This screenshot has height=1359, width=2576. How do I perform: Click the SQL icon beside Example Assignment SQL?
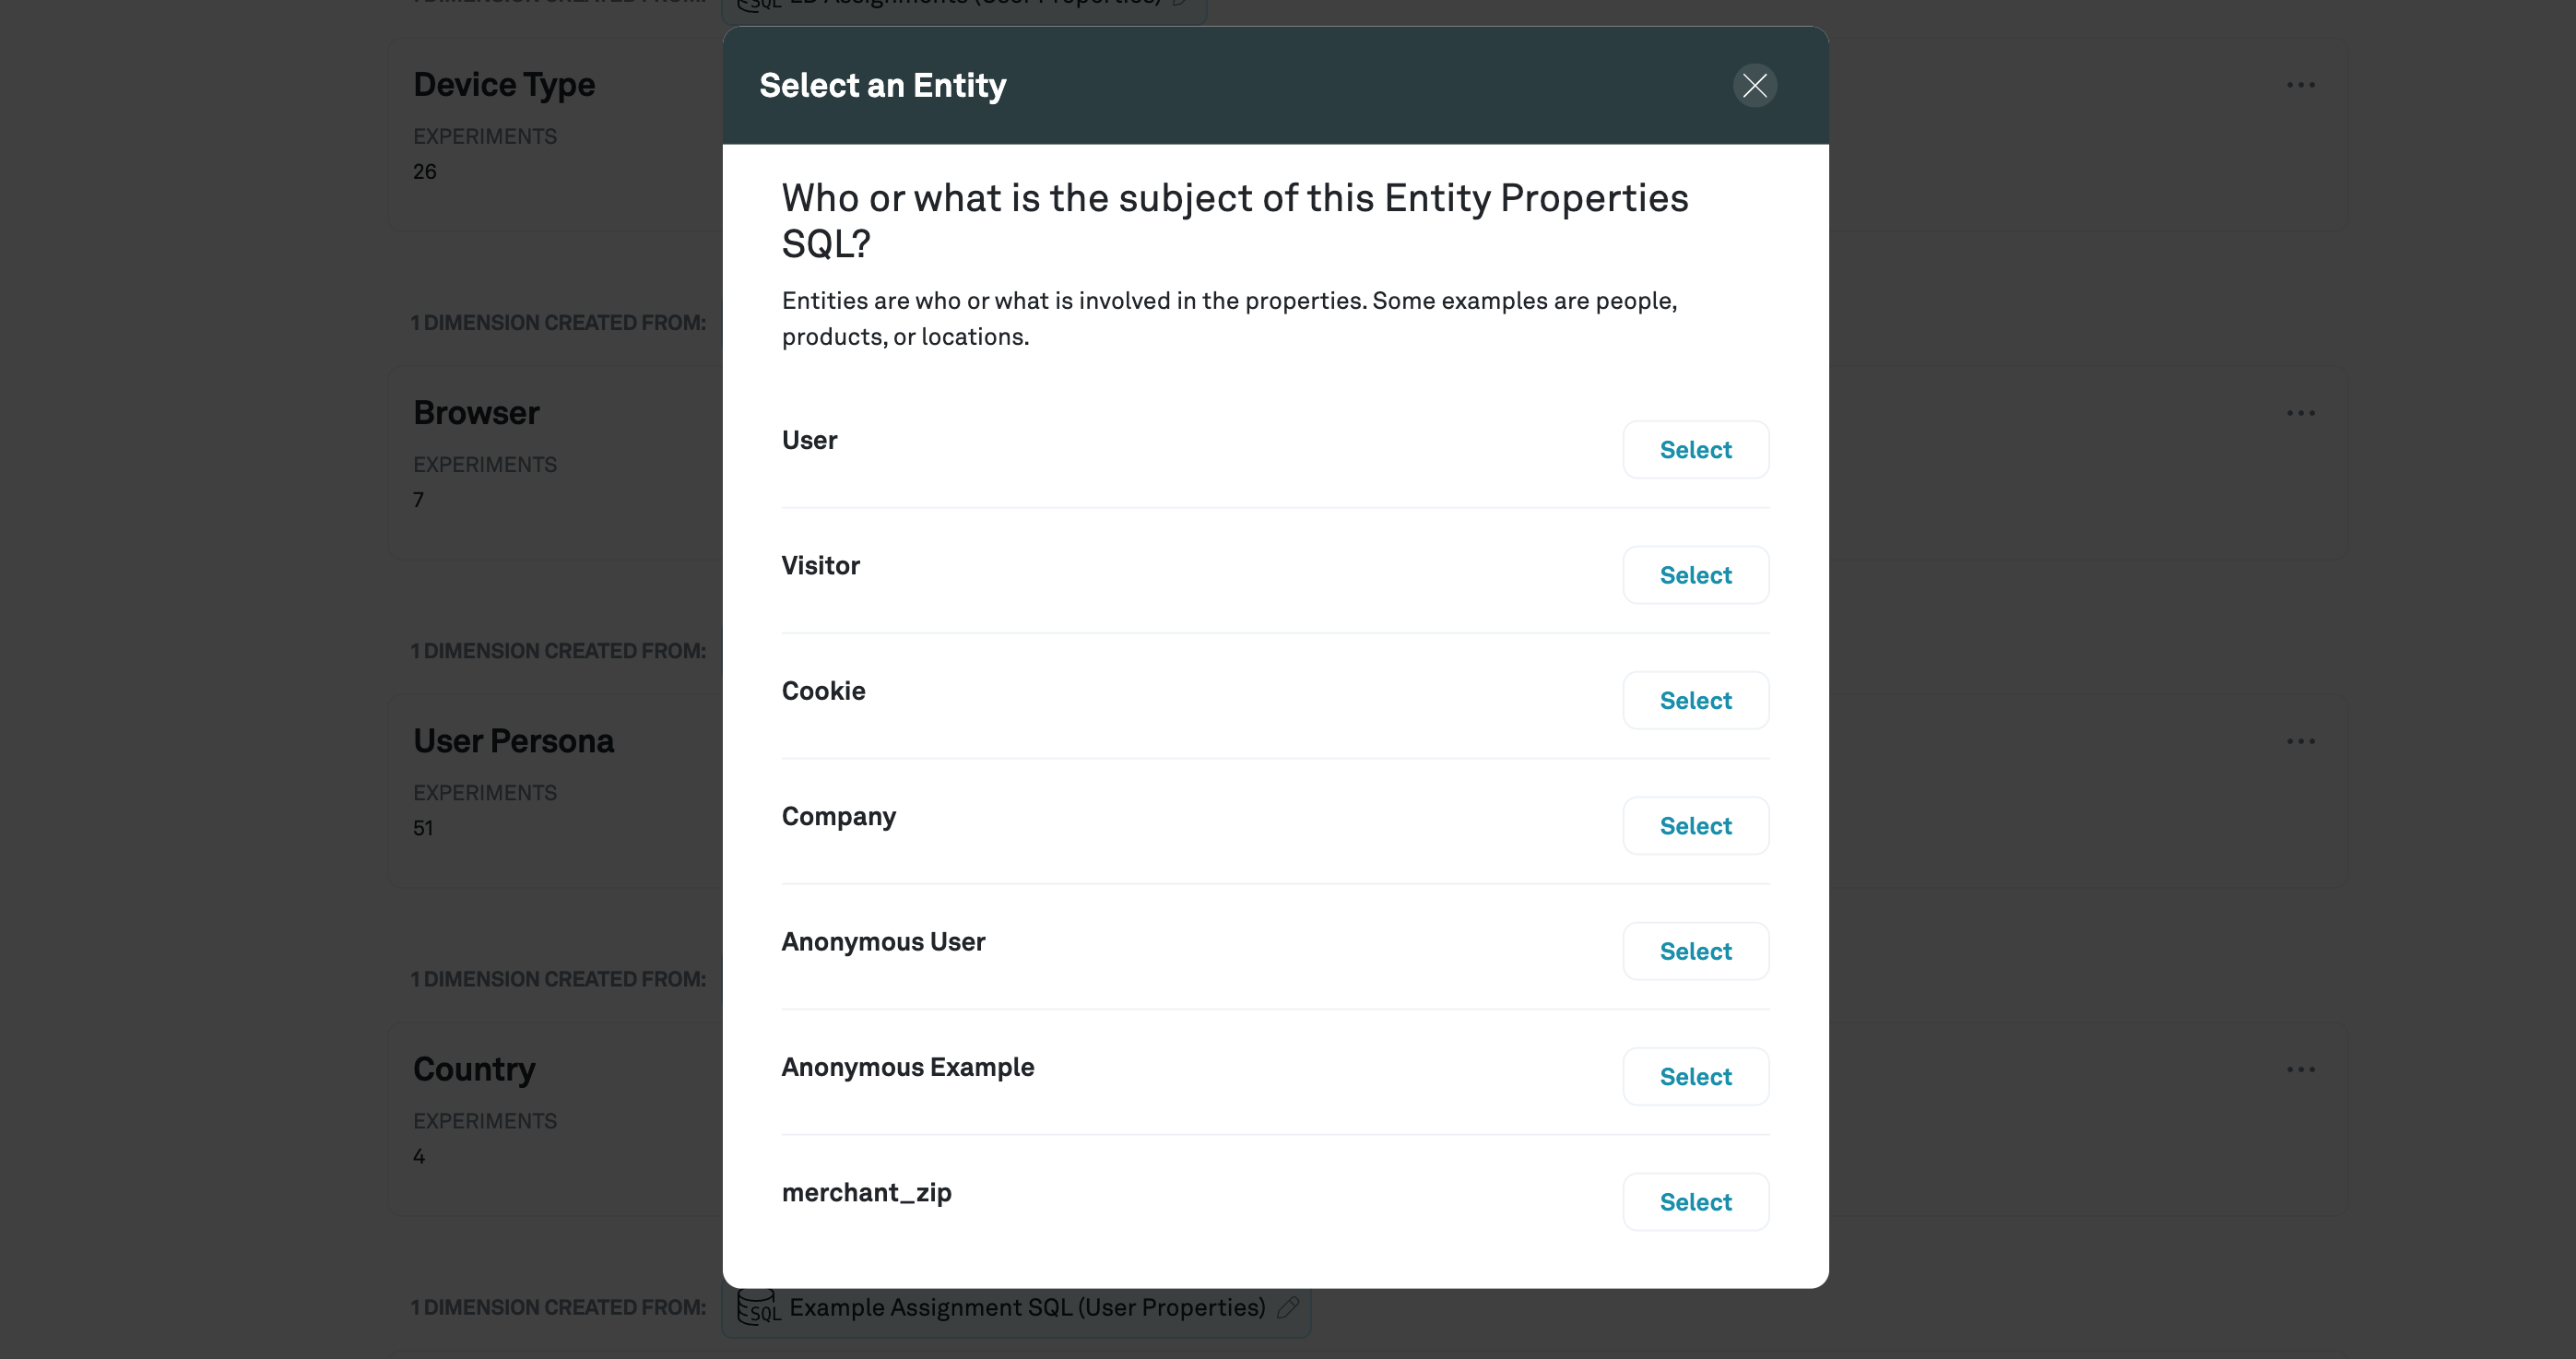tap(758, 1308)
